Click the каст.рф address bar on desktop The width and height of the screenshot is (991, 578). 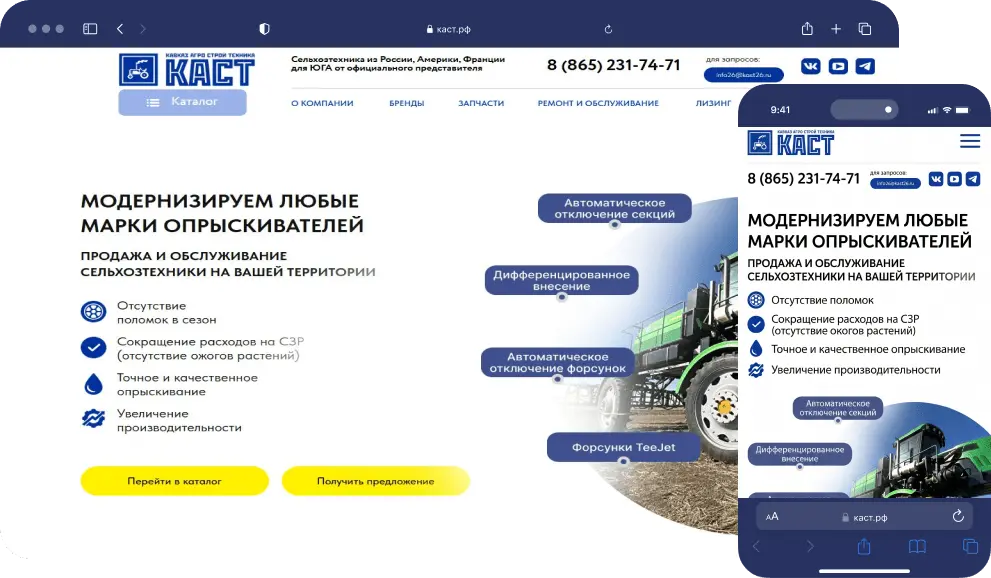pos(449,29)
